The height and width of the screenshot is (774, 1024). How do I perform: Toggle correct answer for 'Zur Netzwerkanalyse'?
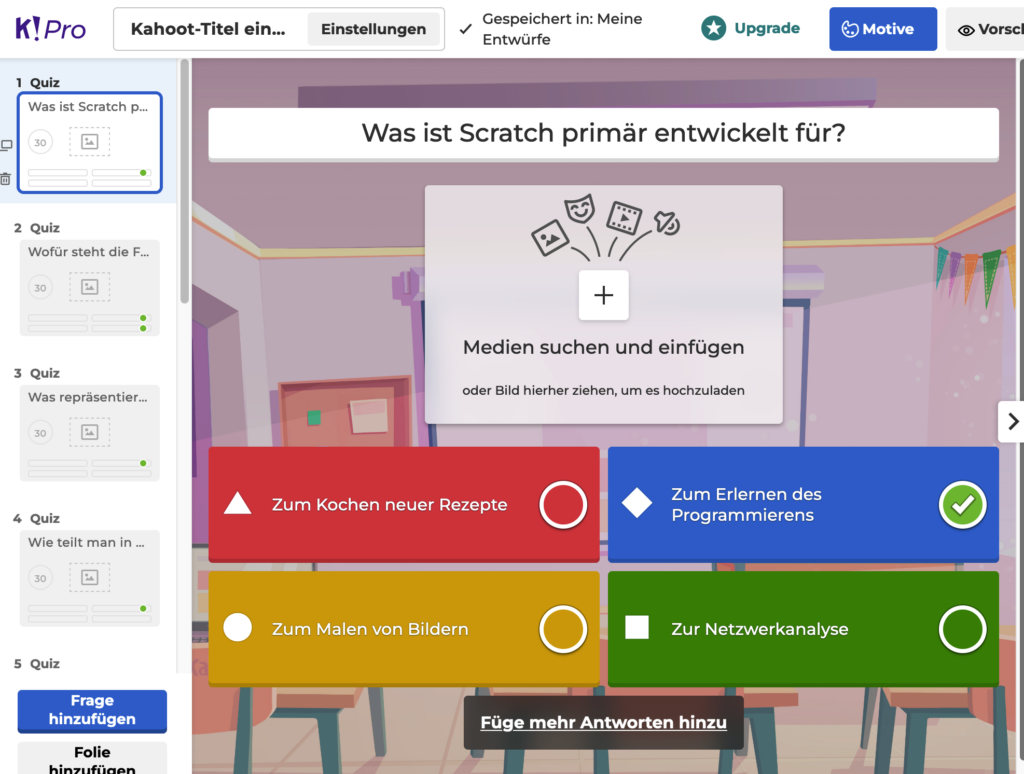tap(962, 629)
